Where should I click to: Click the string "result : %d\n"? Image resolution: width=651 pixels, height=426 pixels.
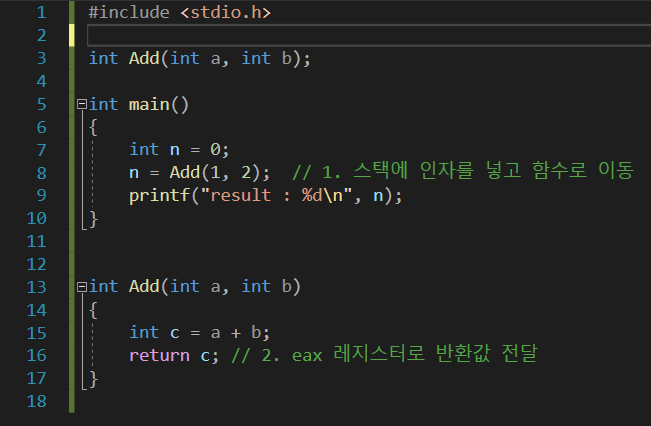click(276, 195)
